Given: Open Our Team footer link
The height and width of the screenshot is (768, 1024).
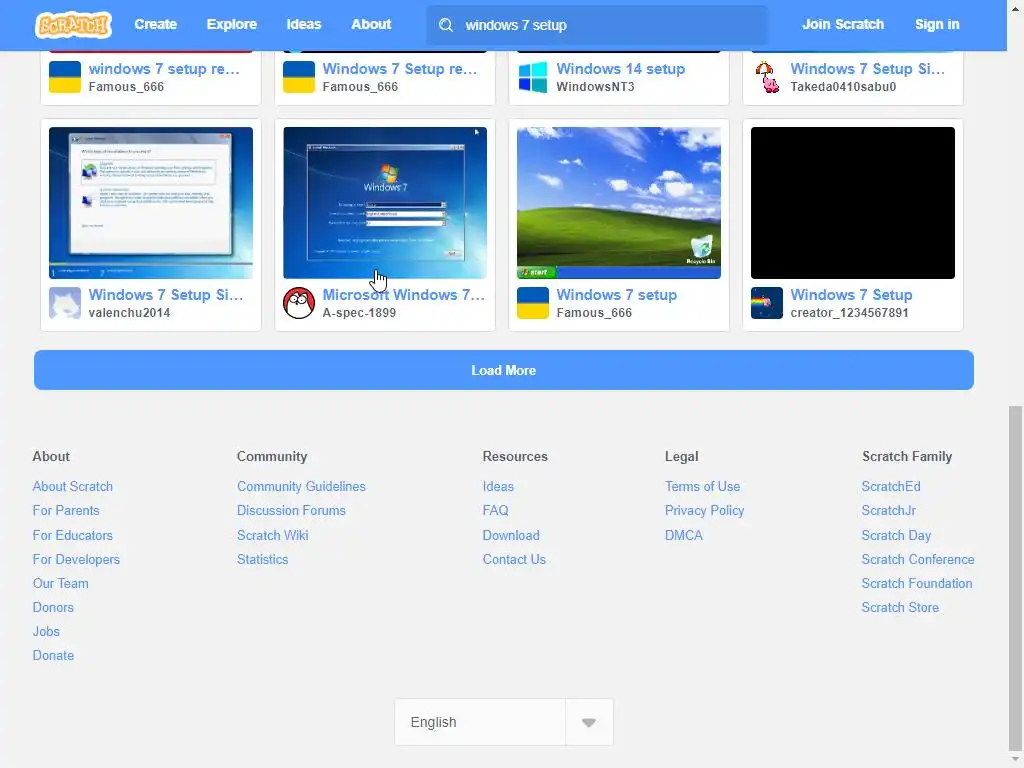Looking at the screenshot, I should pyautogui.click(x=61, y=584).
